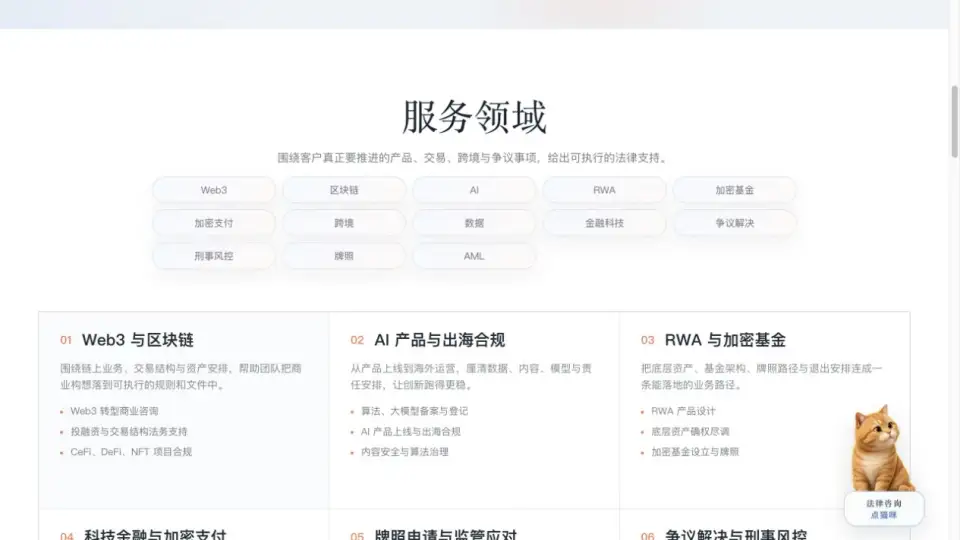Open the Web3 与区块链 service card
This screenshot has width=960, height=540.
coord(184,410)
